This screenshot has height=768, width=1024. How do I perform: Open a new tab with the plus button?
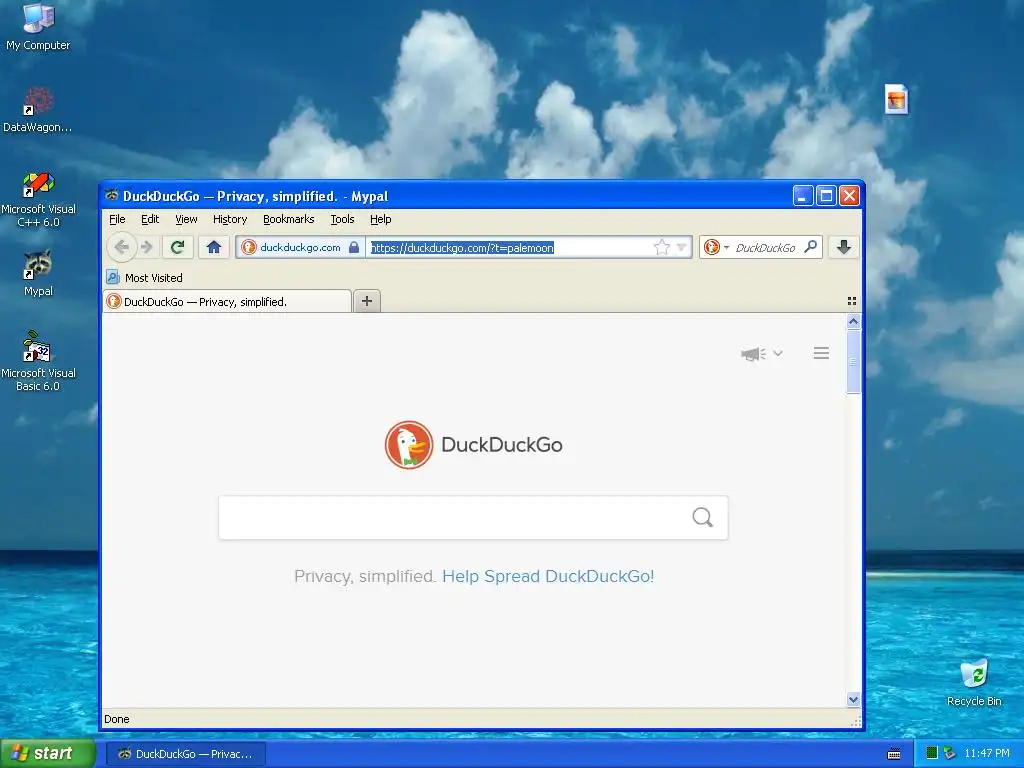coord(367,301)
